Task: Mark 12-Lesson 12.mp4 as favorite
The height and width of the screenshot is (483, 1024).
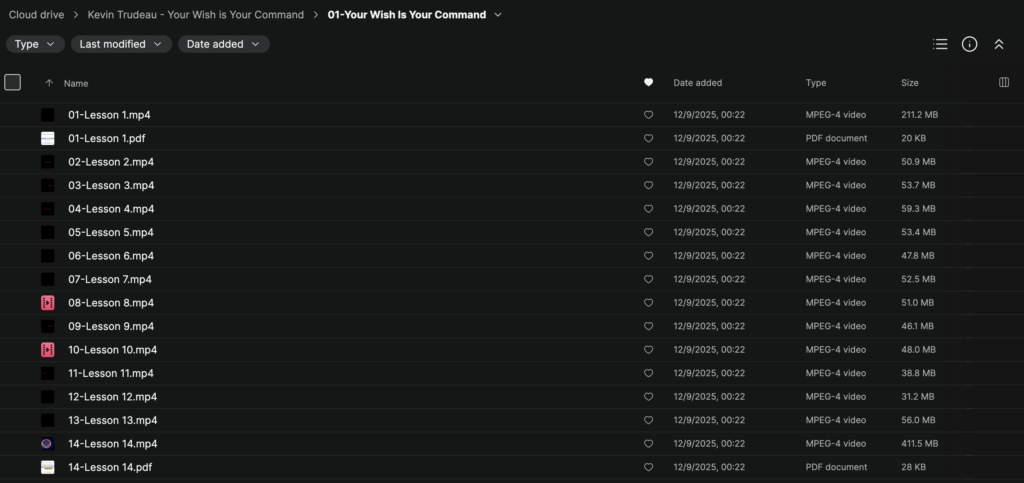Action: tap(648, 397)
